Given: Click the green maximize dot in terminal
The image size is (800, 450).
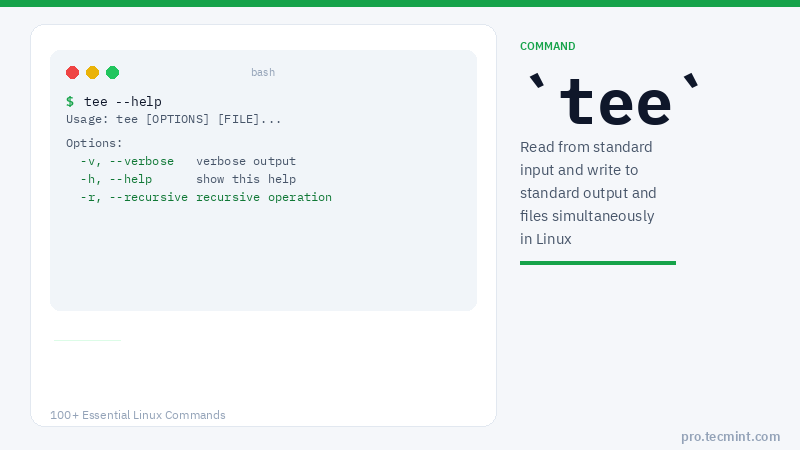Looking at the screenshot, I should [x=112, y=72].
